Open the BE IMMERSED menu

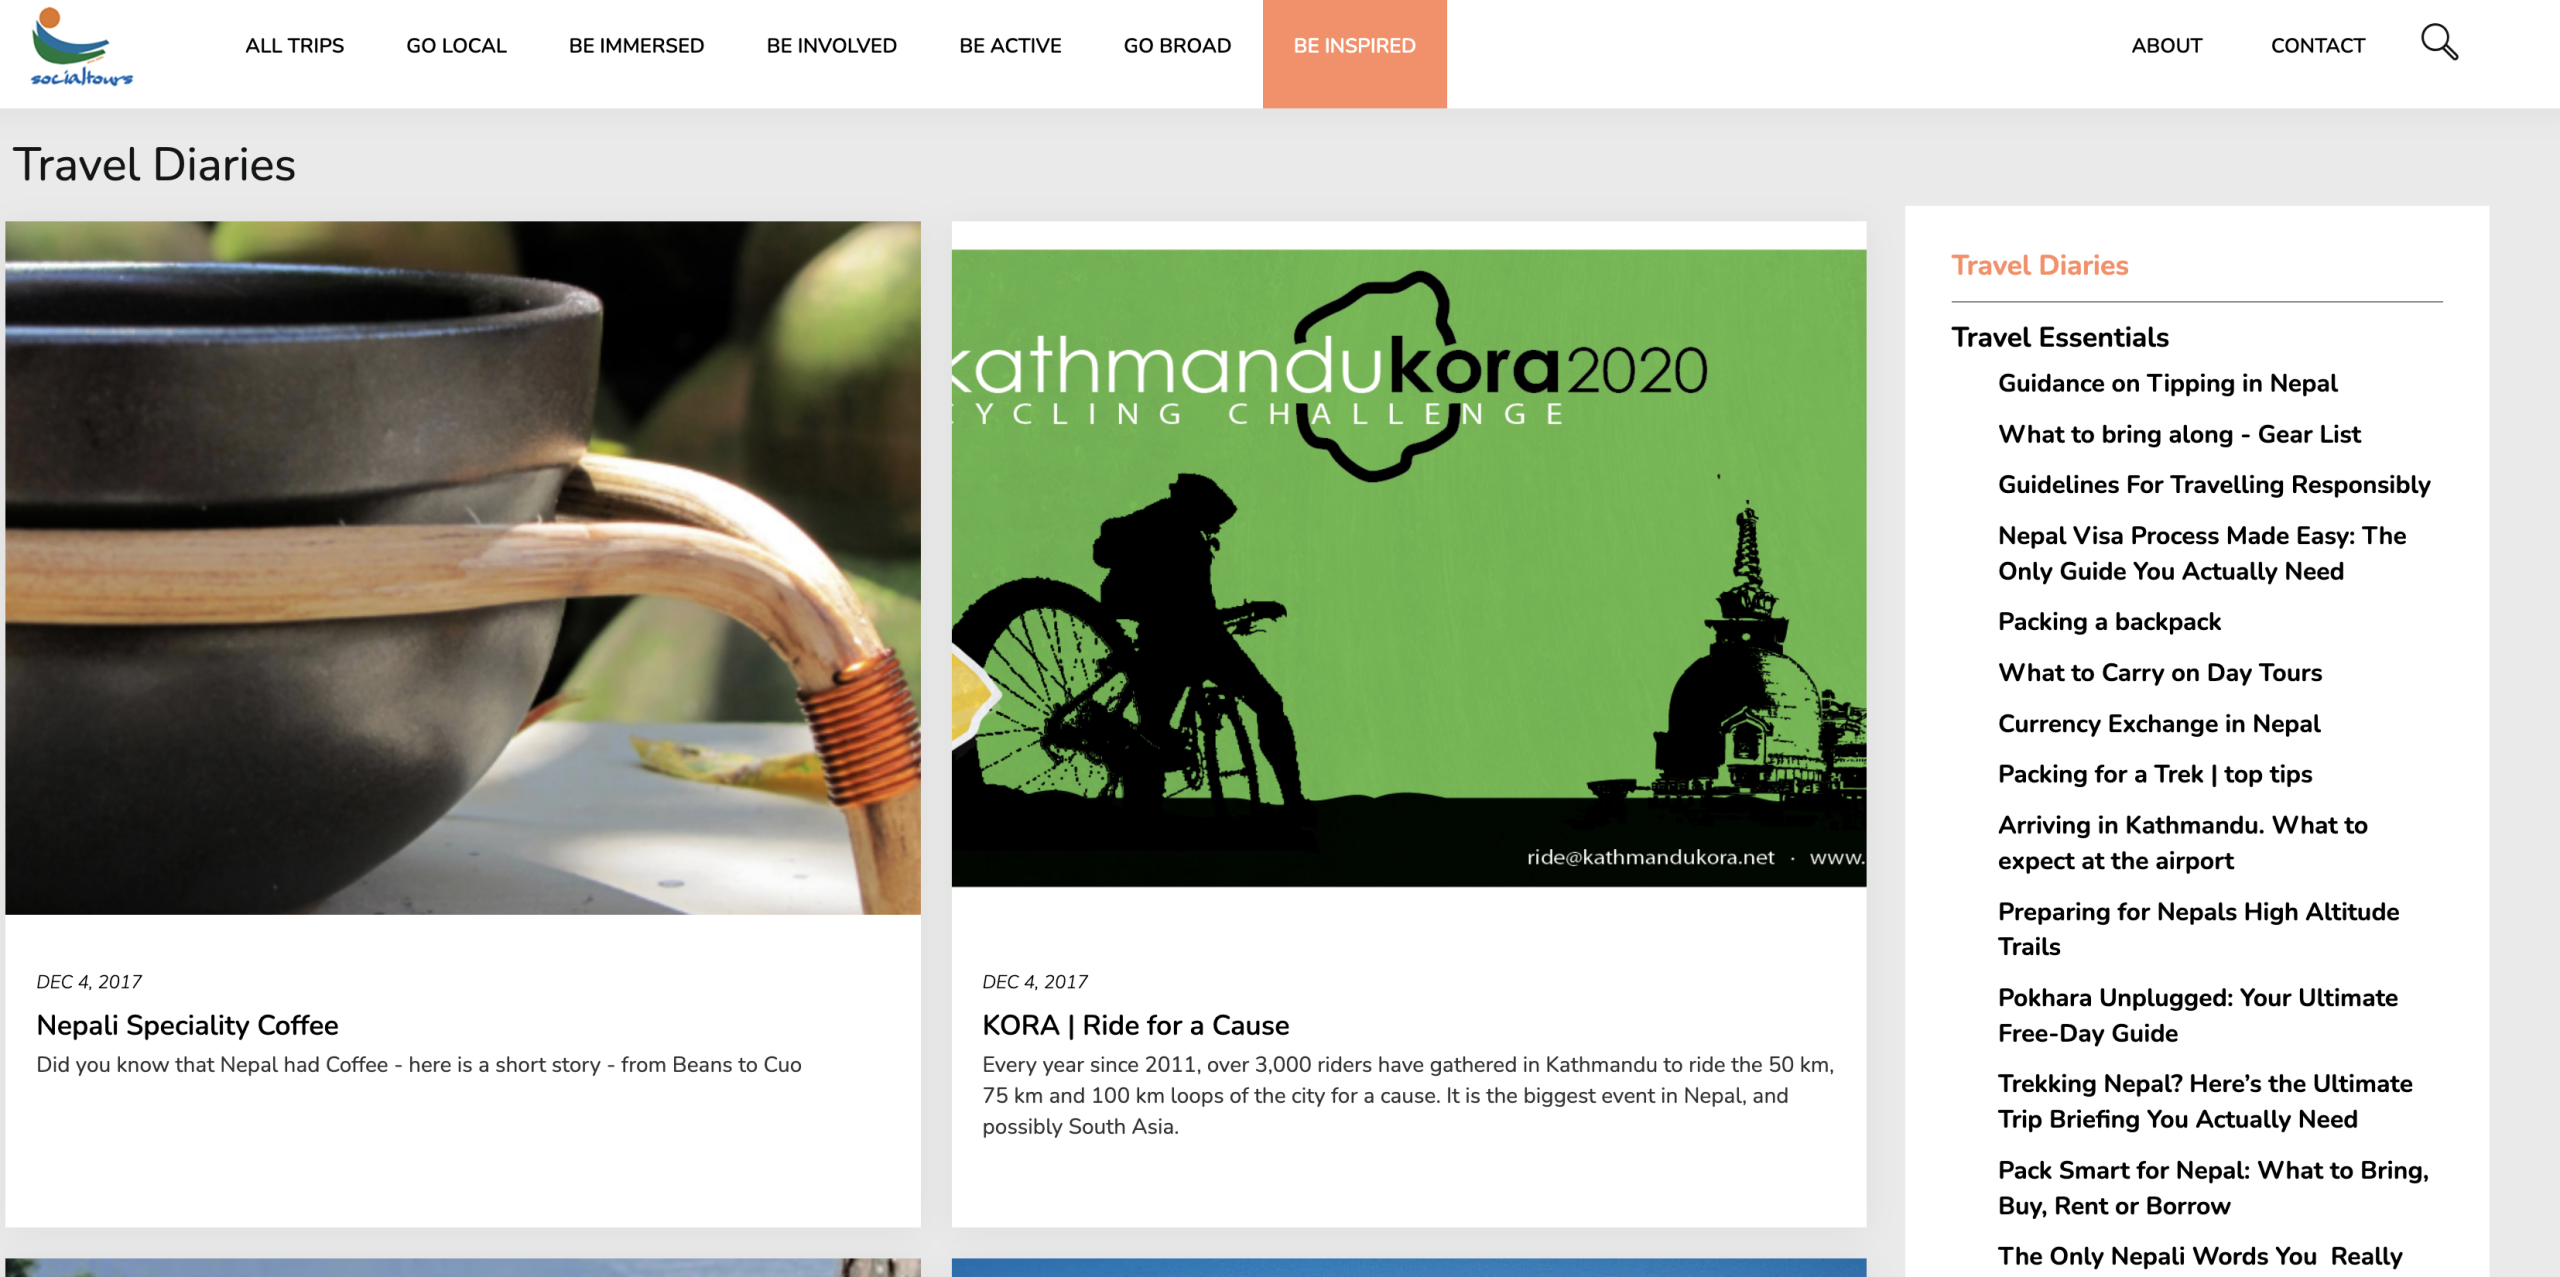pyautogui.click(x=636, y=46)
